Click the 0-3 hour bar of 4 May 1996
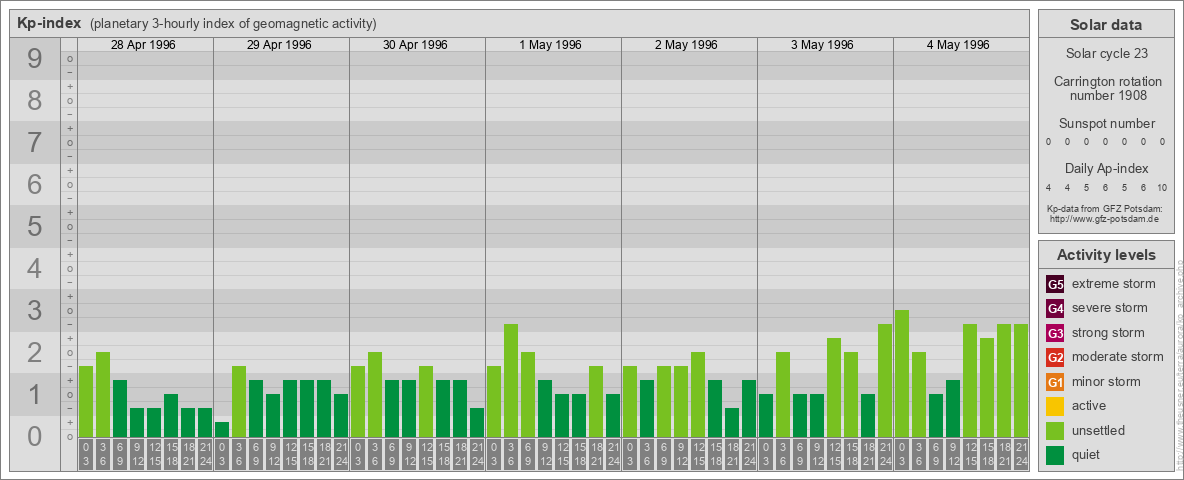The image size is (1184, 480). click(902, 374)
